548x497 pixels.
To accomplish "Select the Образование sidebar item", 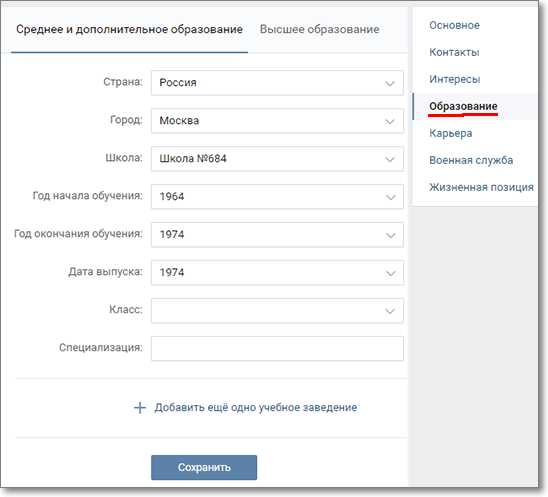I will click(x=463, y=106).
